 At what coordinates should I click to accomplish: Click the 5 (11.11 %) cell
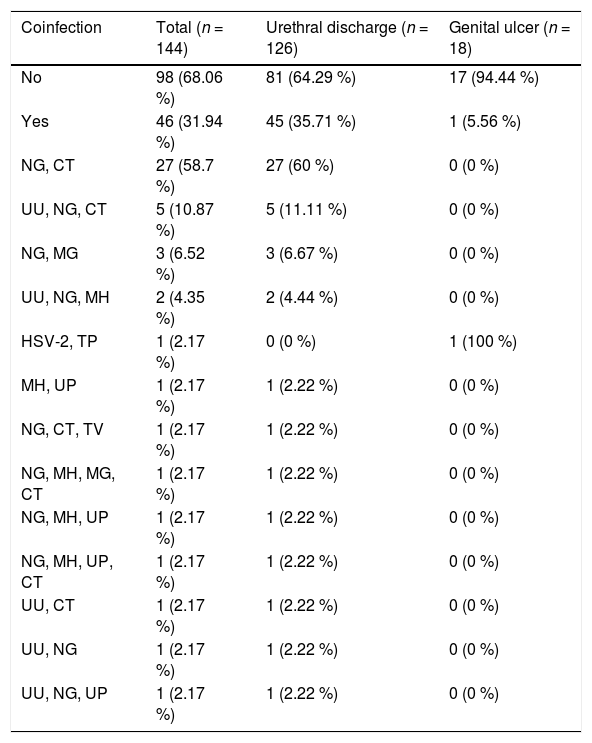(306, 209)
